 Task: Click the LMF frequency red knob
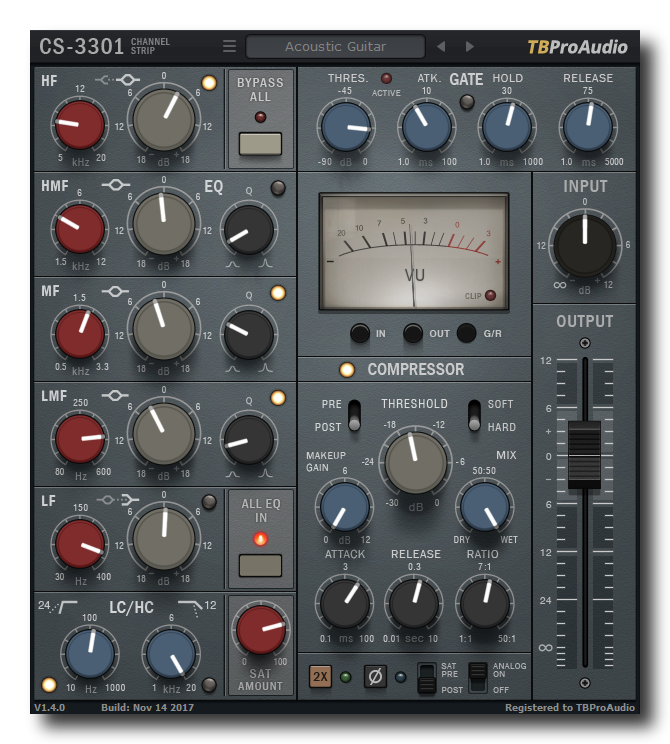80,439
